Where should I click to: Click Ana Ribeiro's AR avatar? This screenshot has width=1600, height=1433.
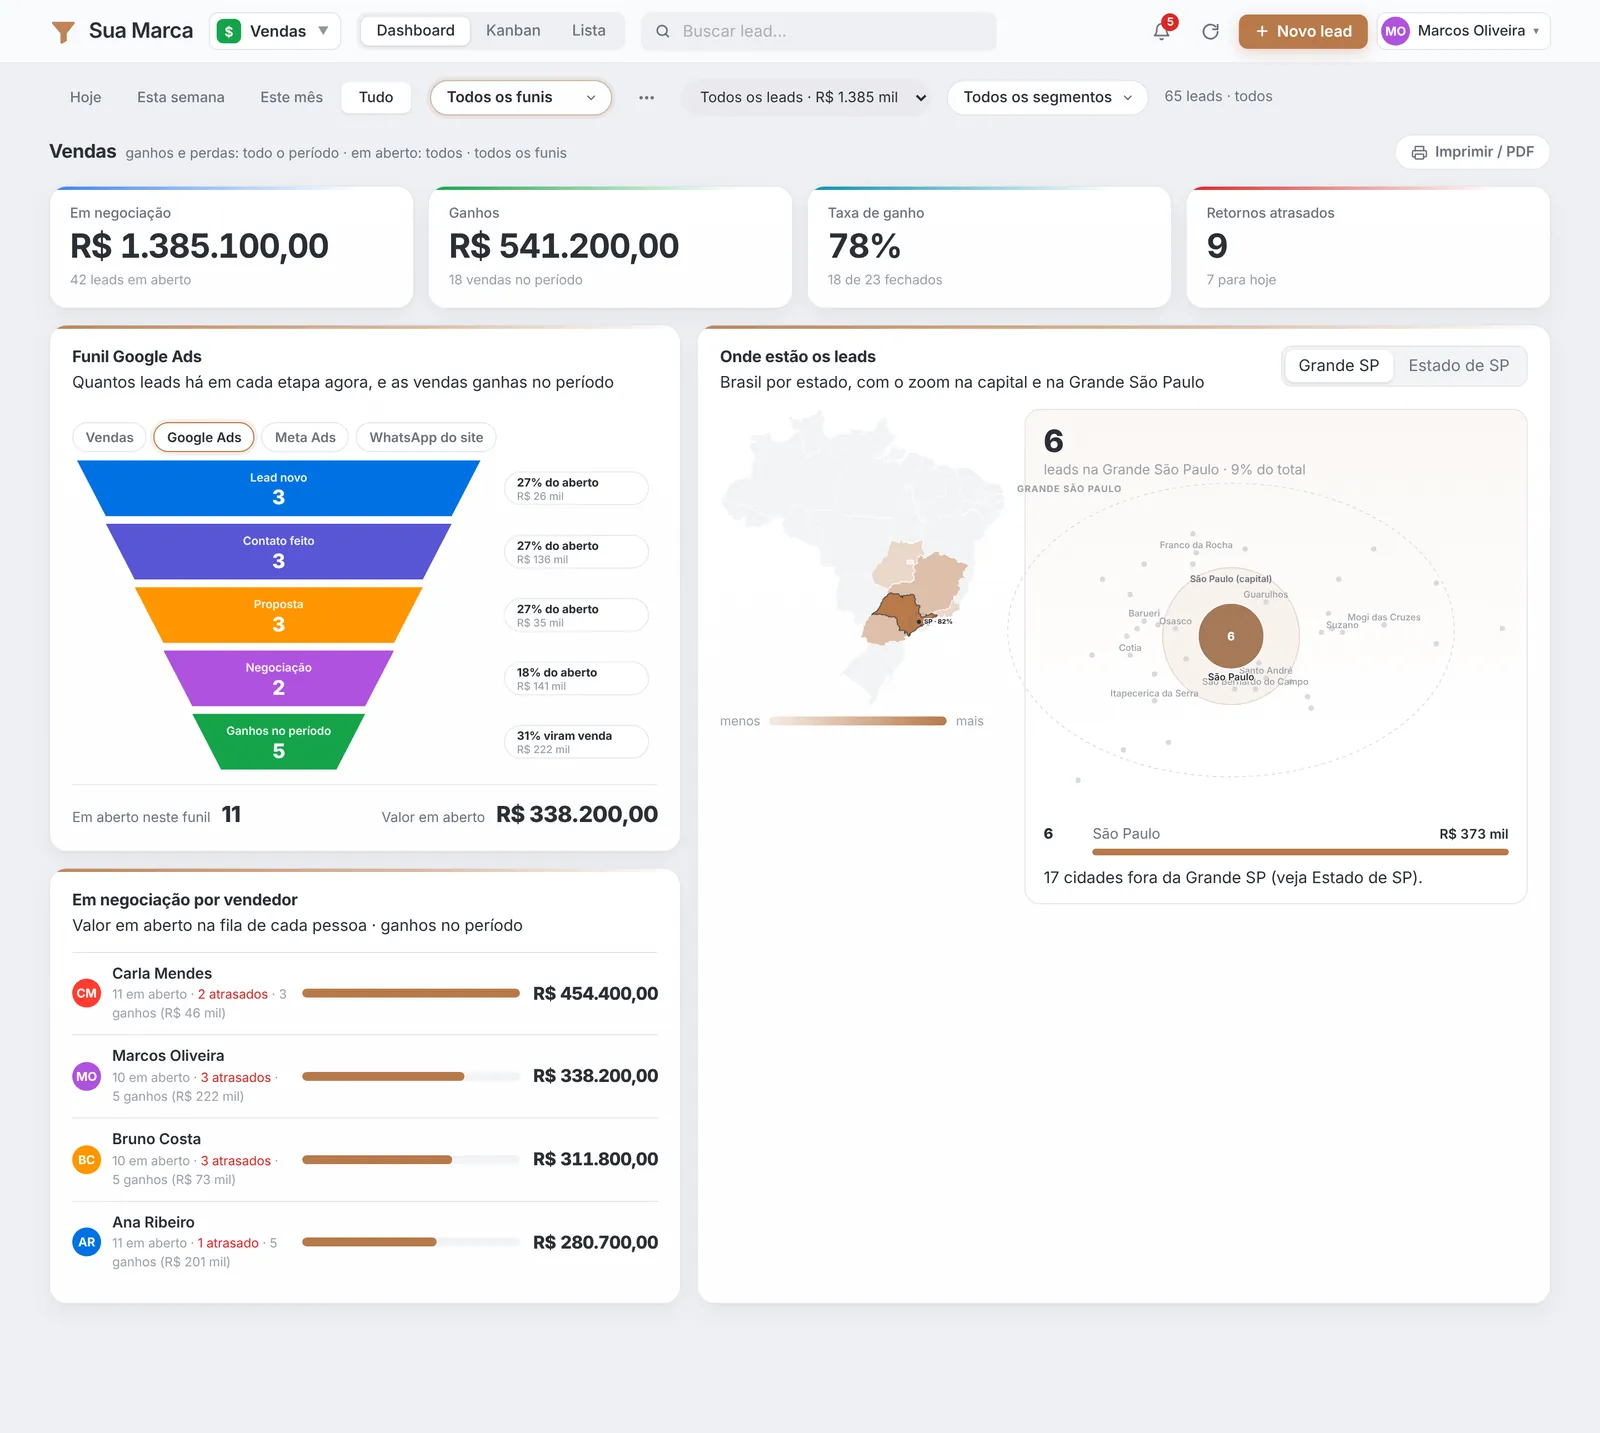point(87,1242)
